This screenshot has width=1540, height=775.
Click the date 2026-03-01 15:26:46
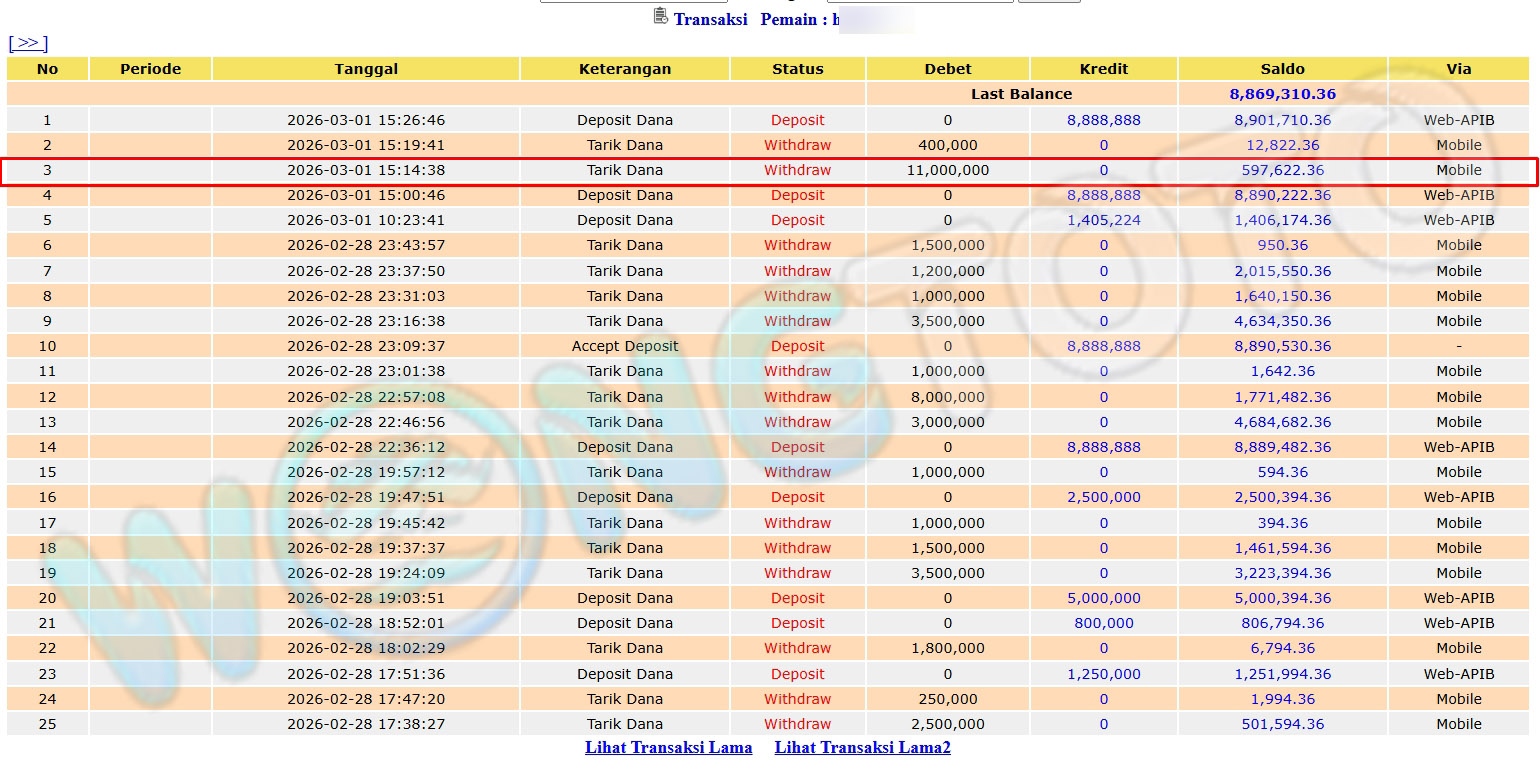366,120
